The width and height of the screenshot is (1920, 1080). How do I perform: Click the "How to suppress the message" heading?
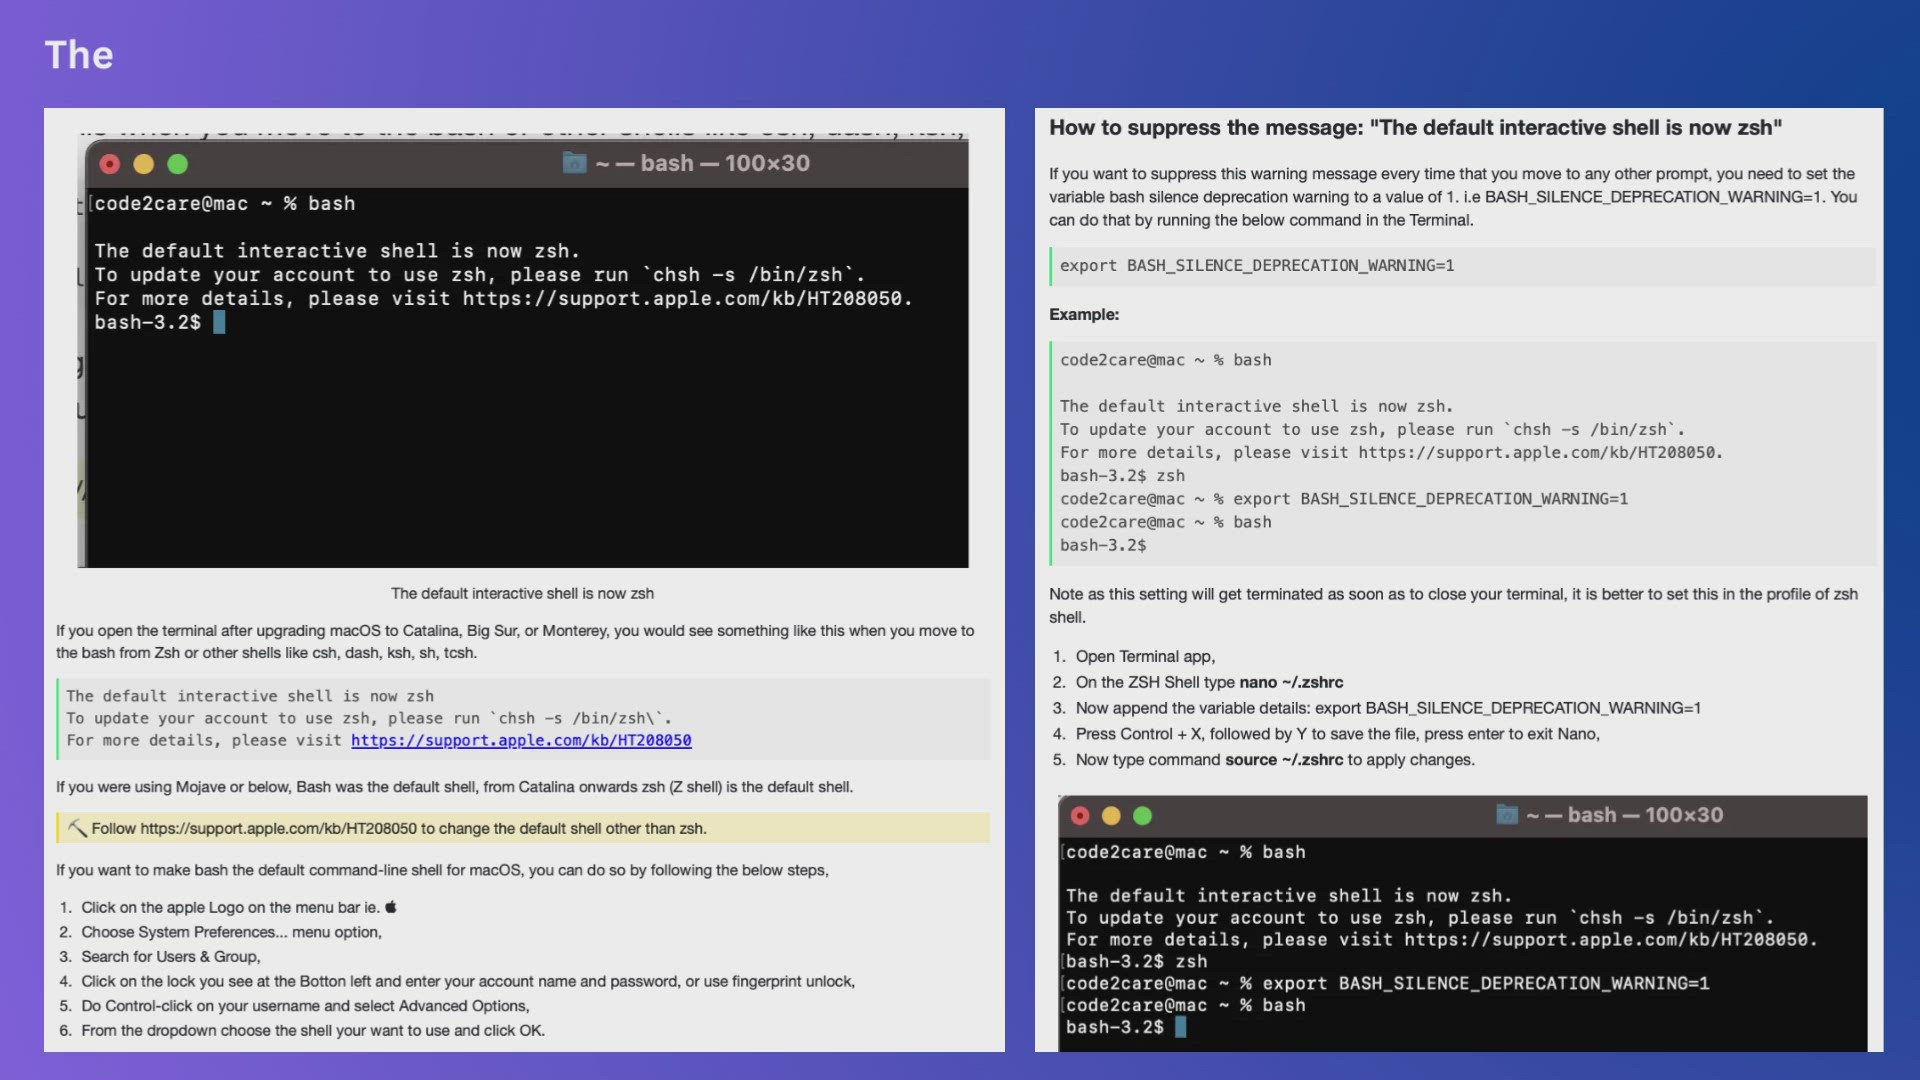[1415, 128]
